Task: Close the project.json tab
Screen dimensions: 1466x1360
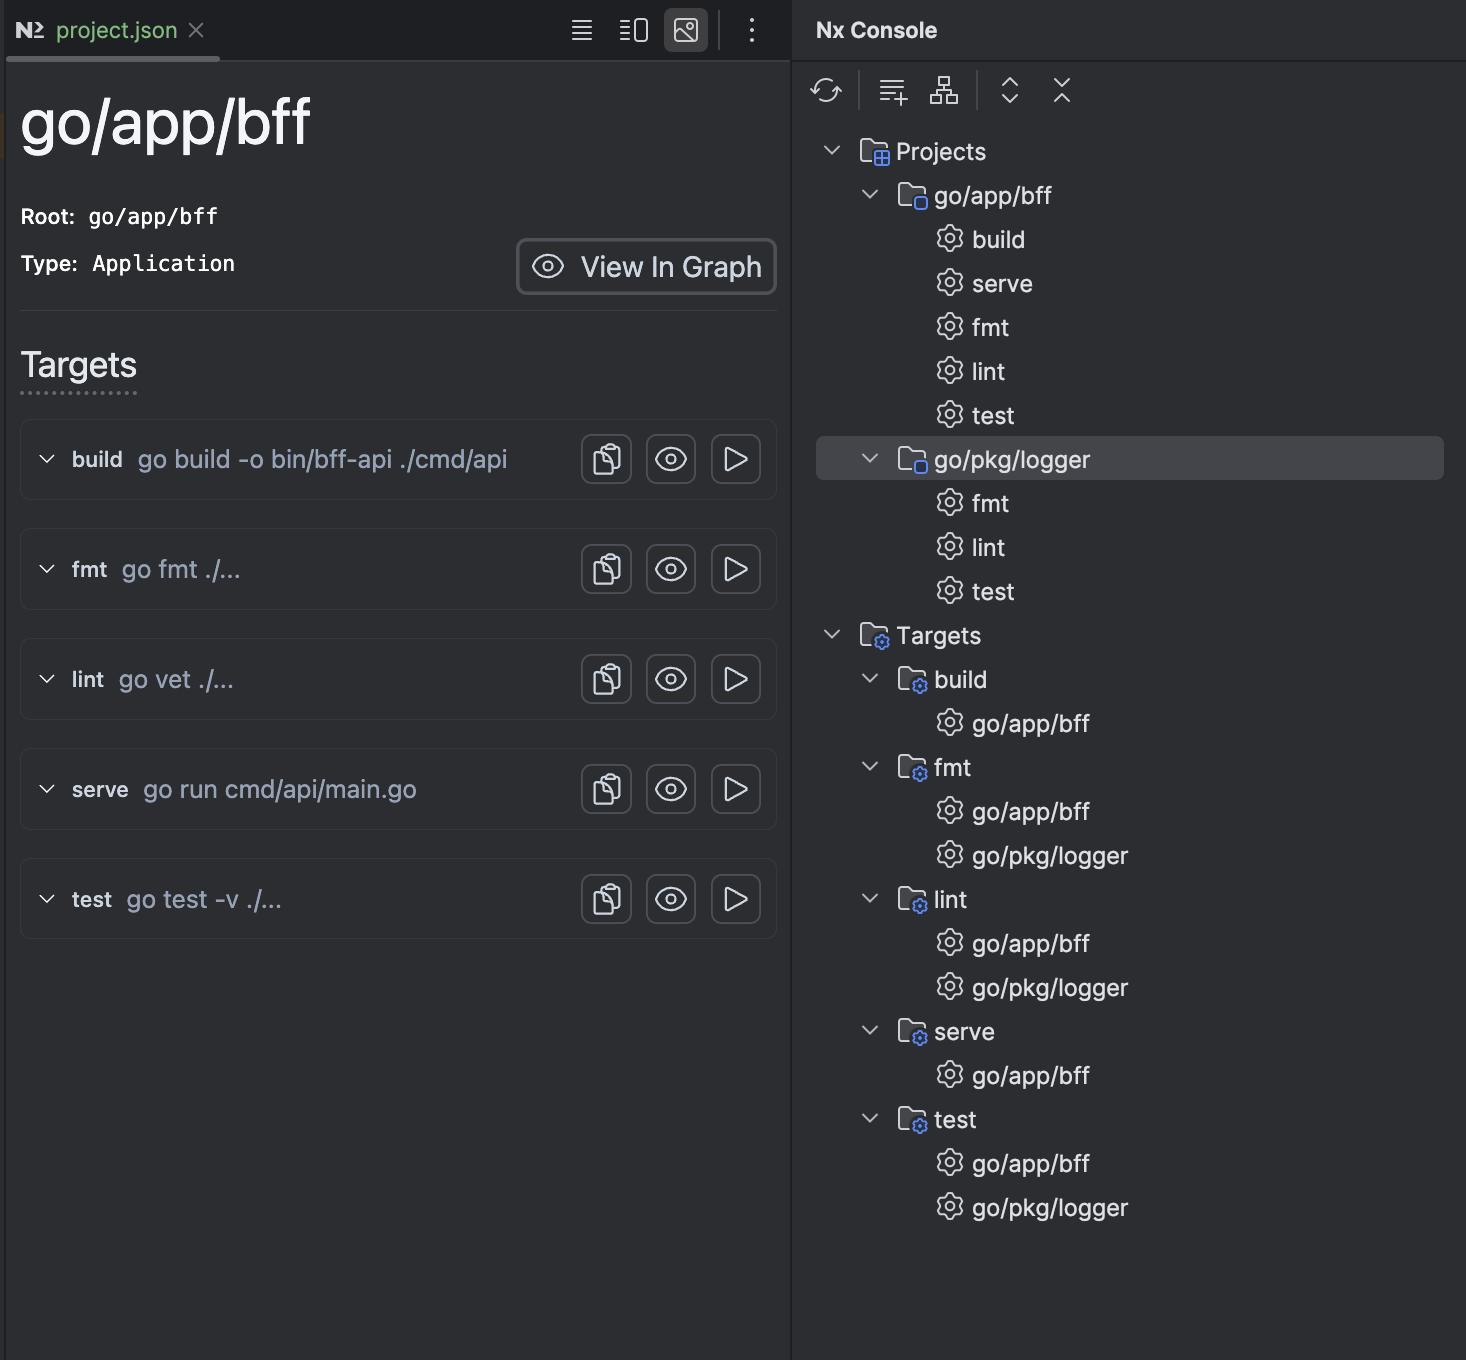Action: (x=196, y=30)
